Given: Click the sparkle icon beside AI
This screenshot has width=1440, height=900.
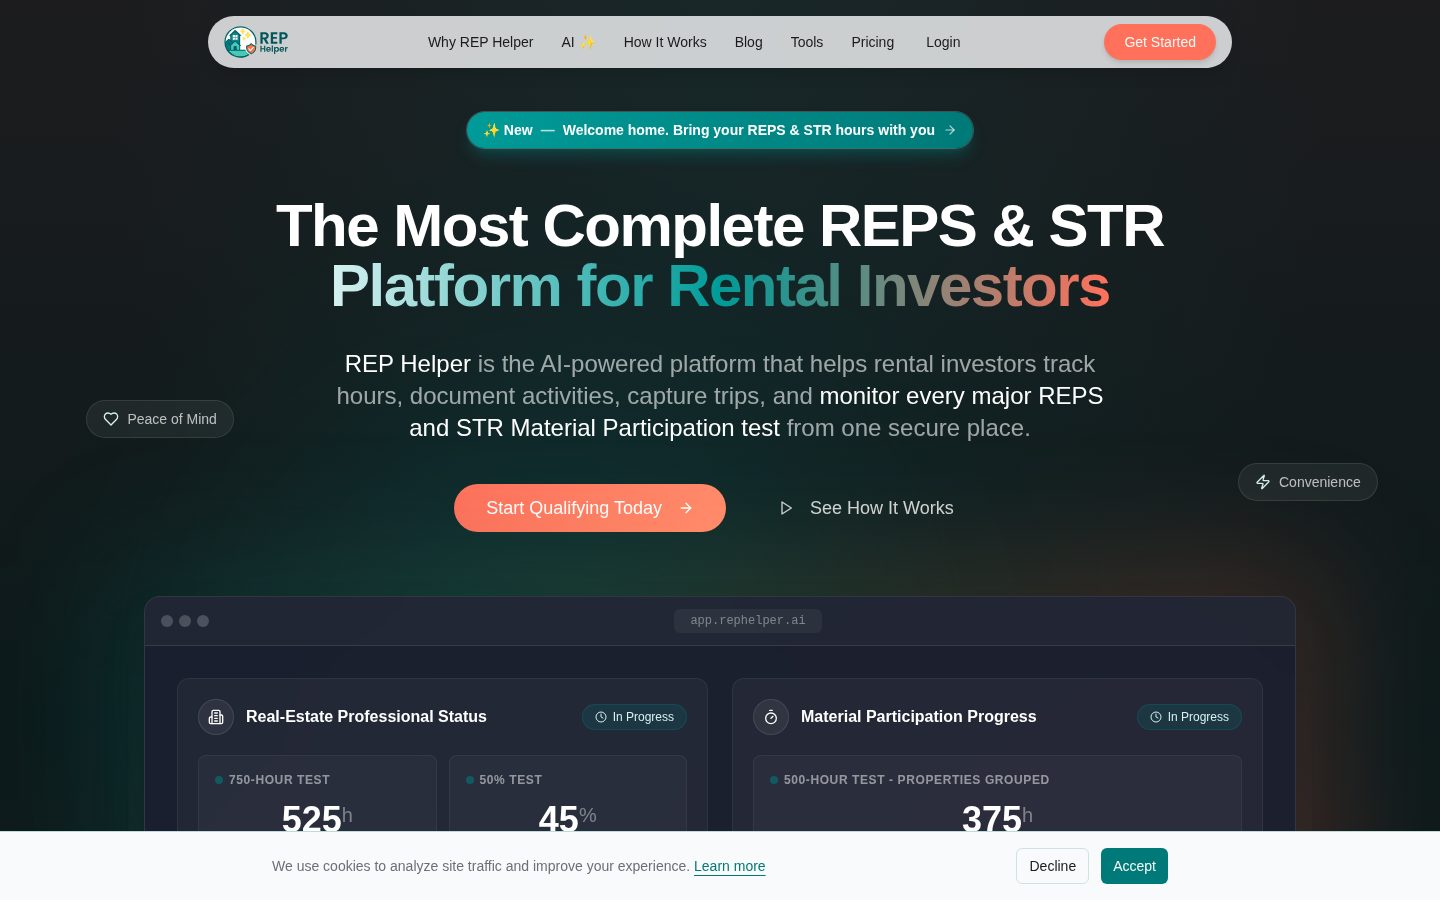Looking at the screenshot, I should point(587,42).
